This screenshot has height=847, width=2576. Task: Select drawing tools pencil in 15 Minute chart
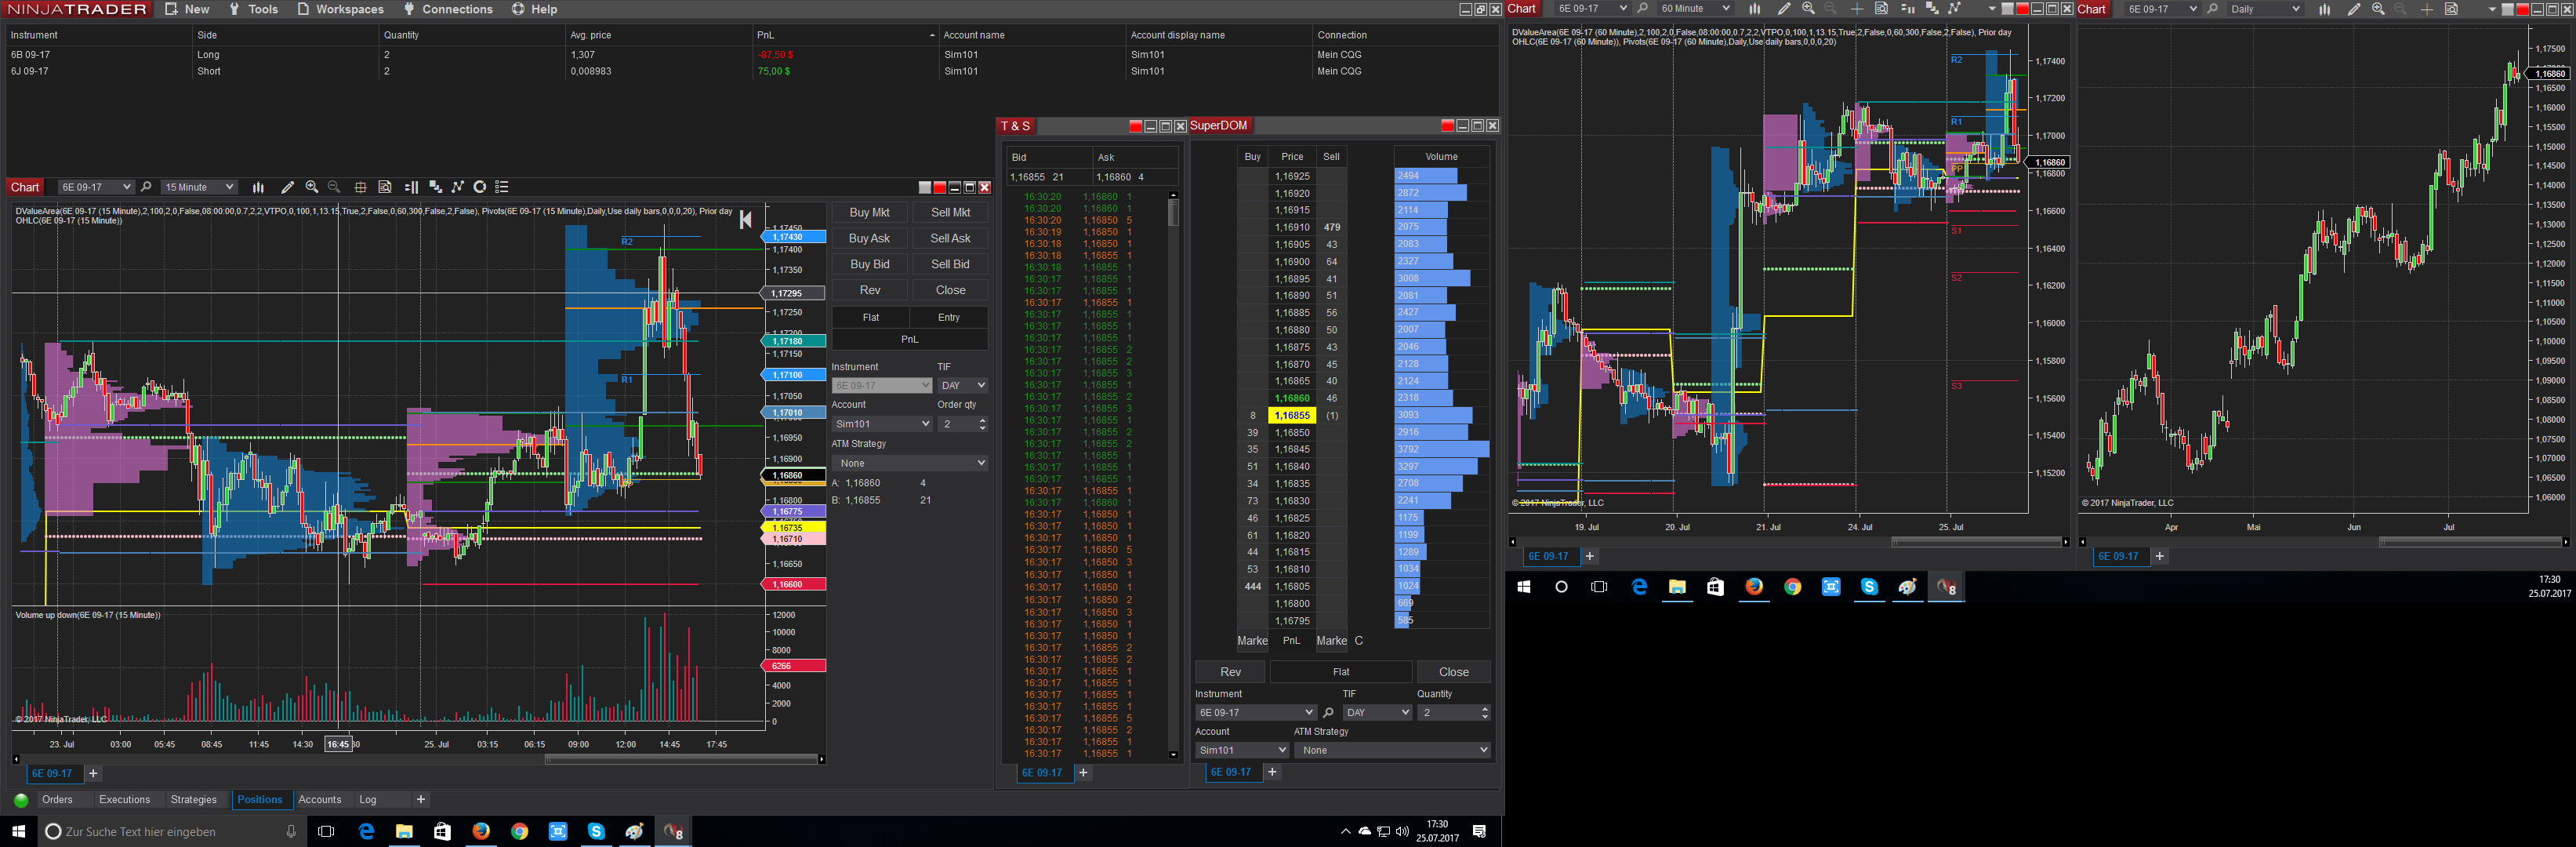coord(287,187)
